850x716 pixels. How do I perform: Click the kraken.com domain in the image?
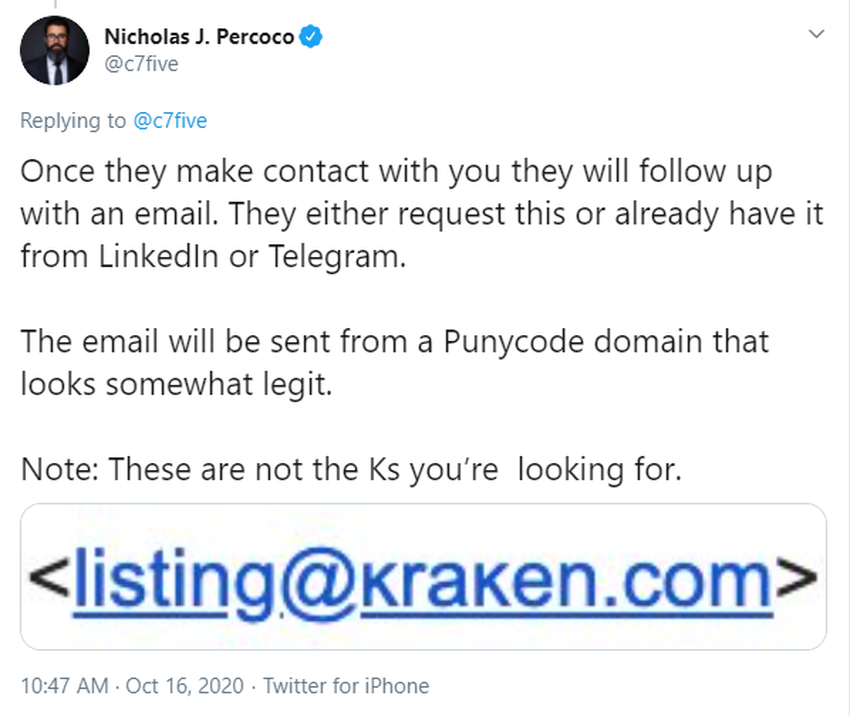tap(566, 583)
